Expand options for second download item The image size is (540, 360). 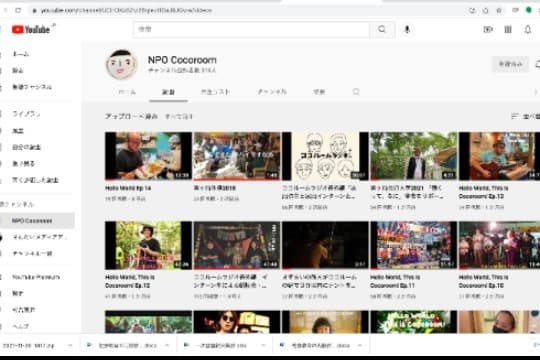[167, 345]
